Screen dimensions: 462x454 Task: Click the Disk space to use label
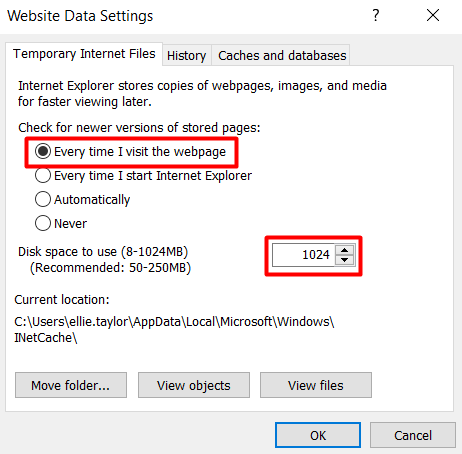(x=103, y=252)
